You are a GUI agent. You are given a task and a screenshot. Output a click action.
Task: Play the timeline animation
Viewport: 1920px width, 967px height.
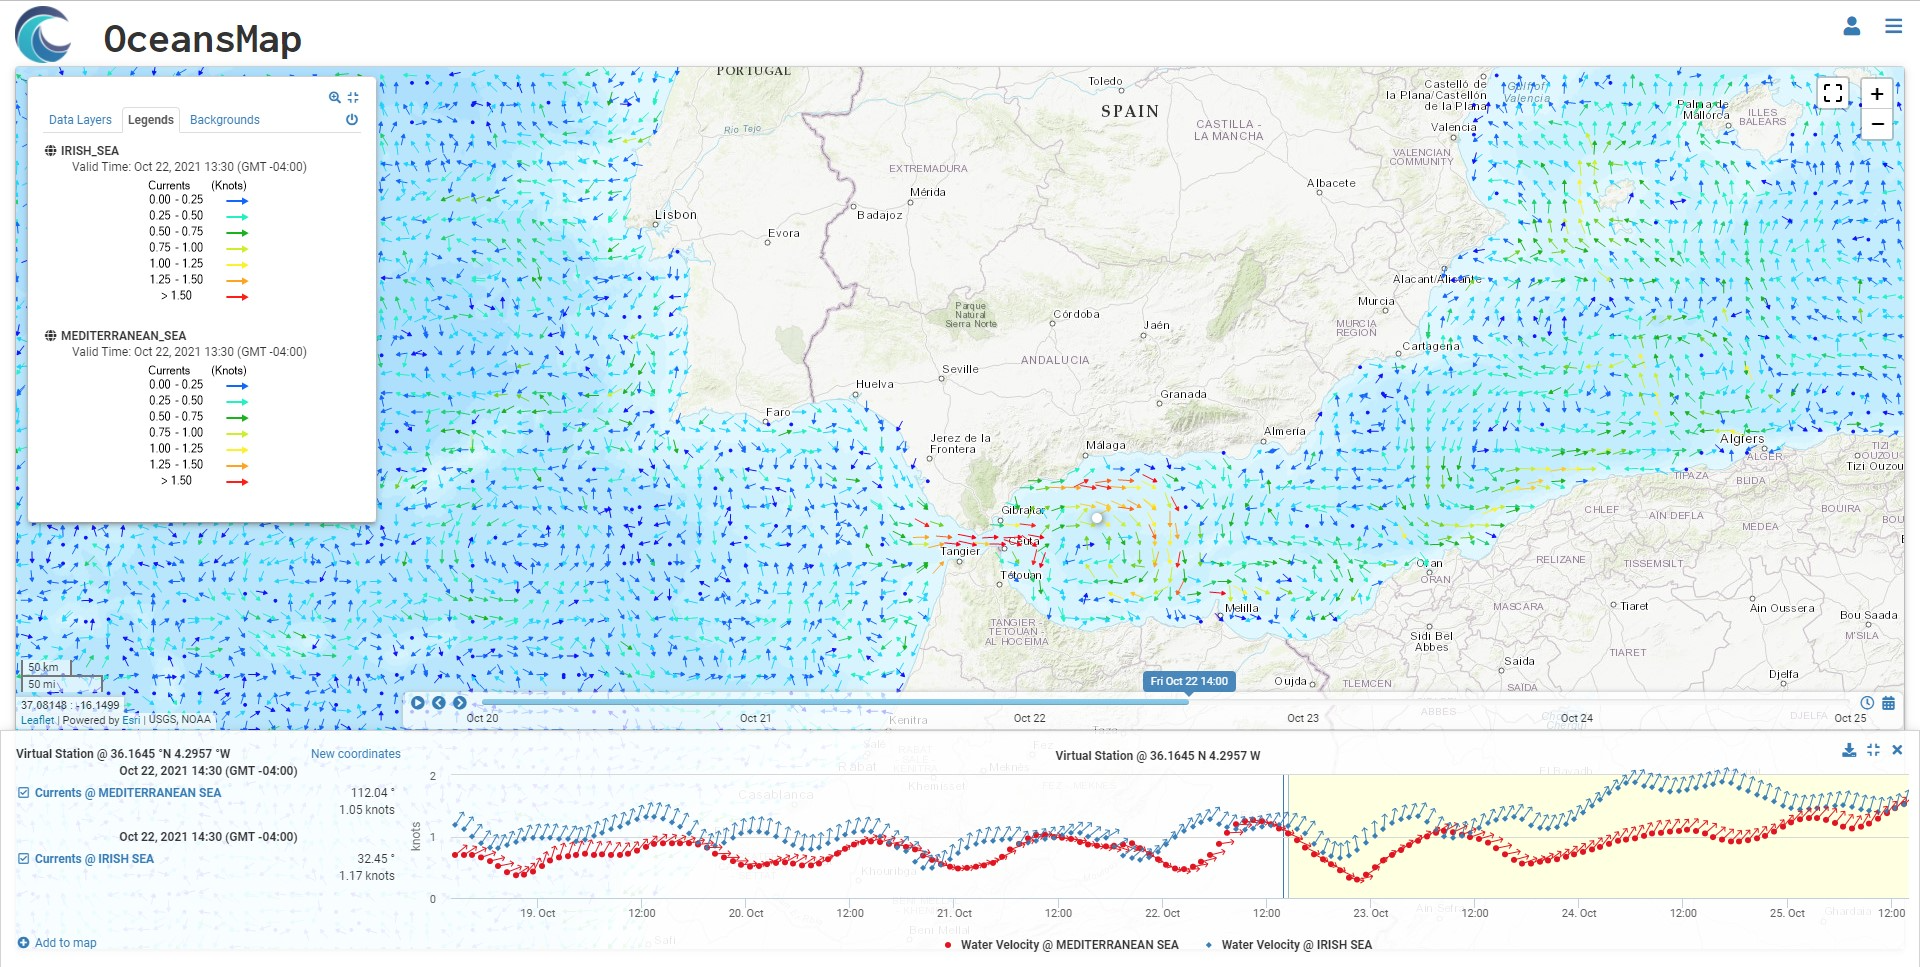pos(418,703)
